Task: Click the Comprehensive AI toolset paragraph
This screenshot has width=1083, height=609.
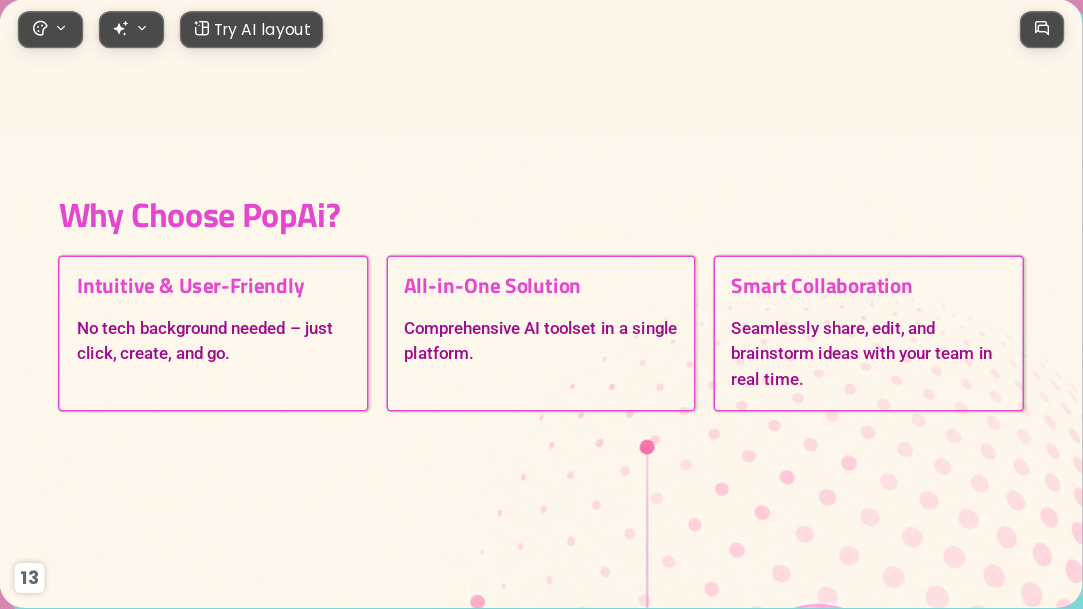Action: click(x=540, y=340)
